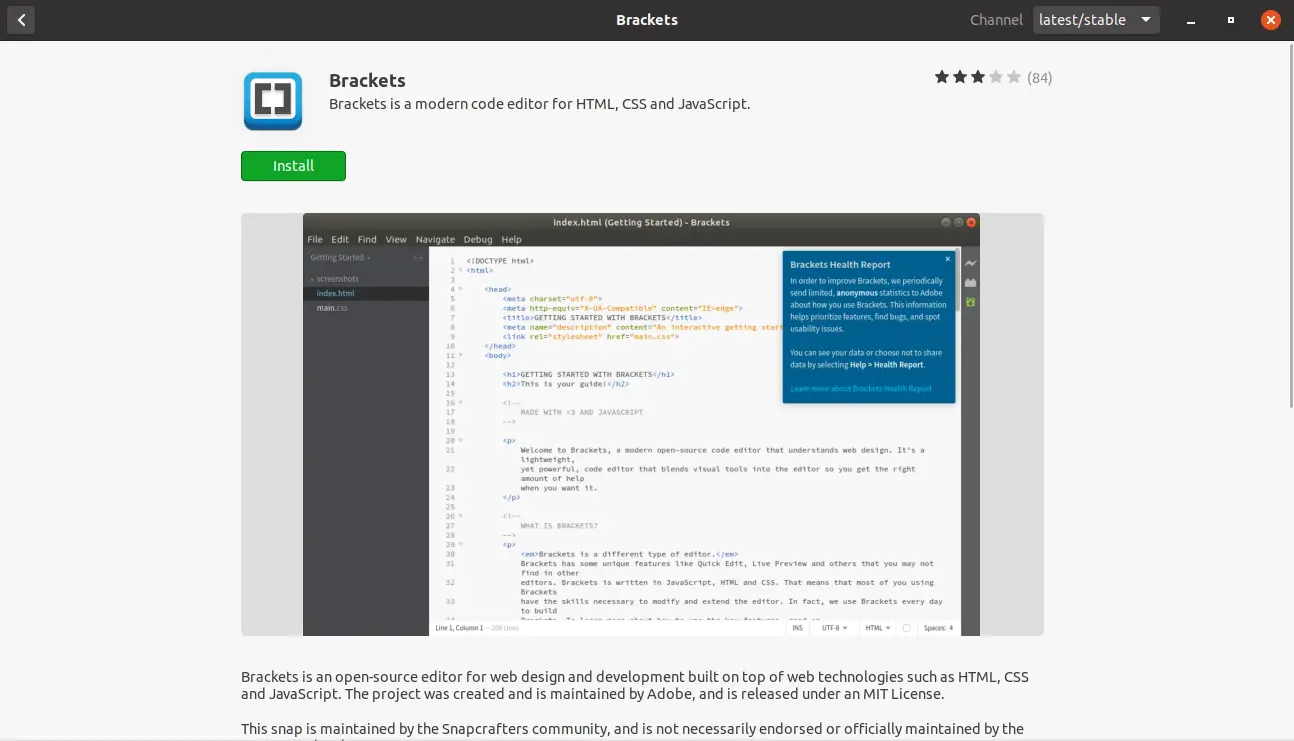The width and height of the screenshot is (1294, 741).
Task: Go back using the header arrow button
Action: point(21,19)
